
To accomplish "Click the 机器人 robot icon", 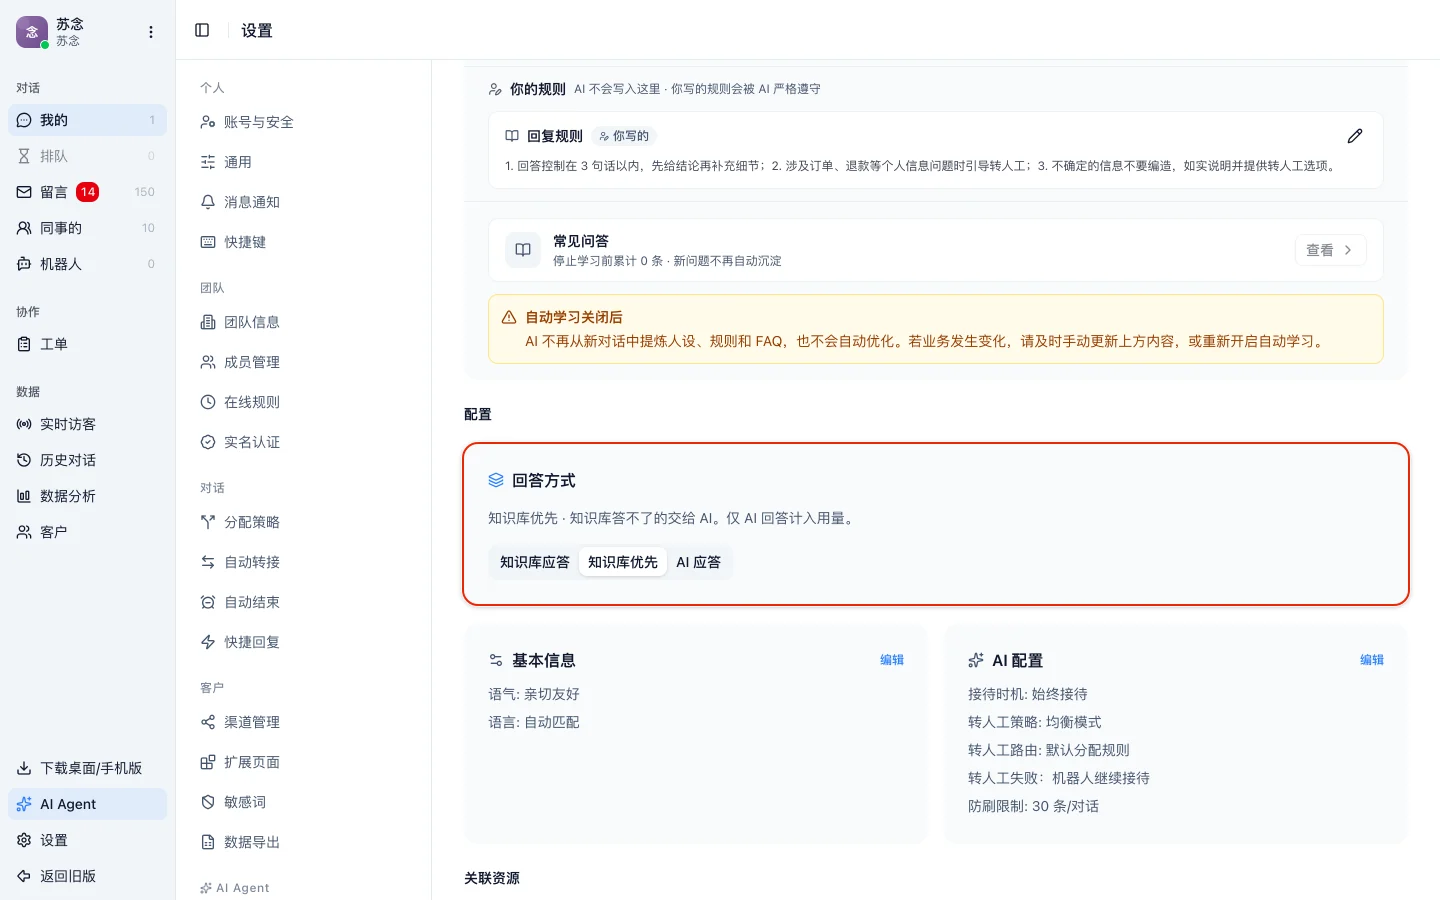I will tap(24, 264).
